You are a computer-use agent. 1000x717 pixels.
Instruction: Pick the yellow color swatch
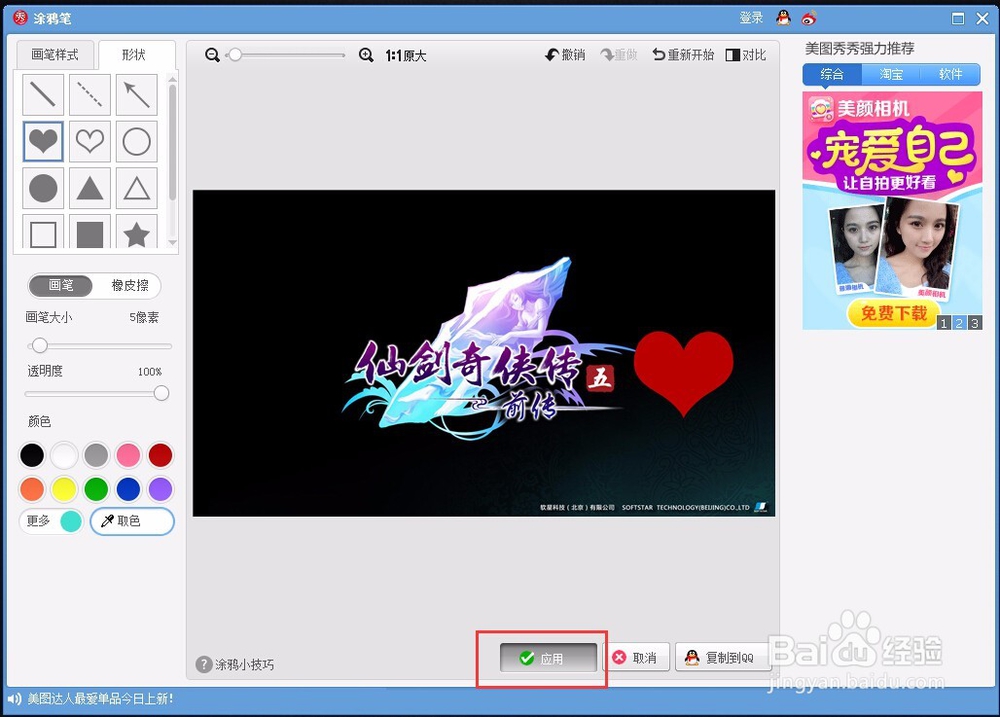[x=64, y=489]
